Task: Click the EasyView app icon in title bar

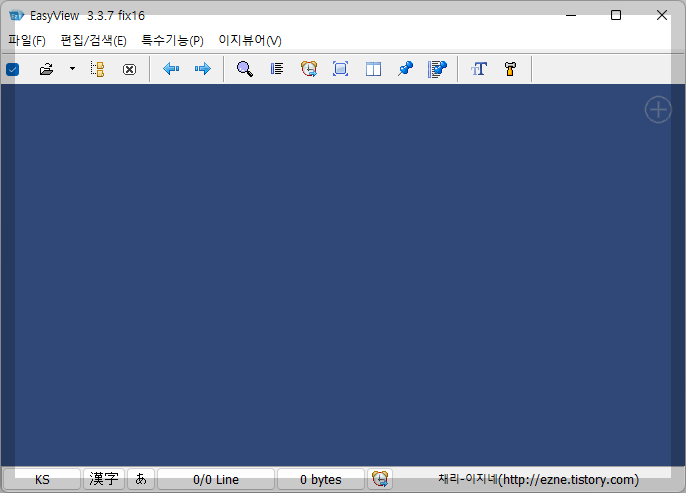Action: coord(16,16)
